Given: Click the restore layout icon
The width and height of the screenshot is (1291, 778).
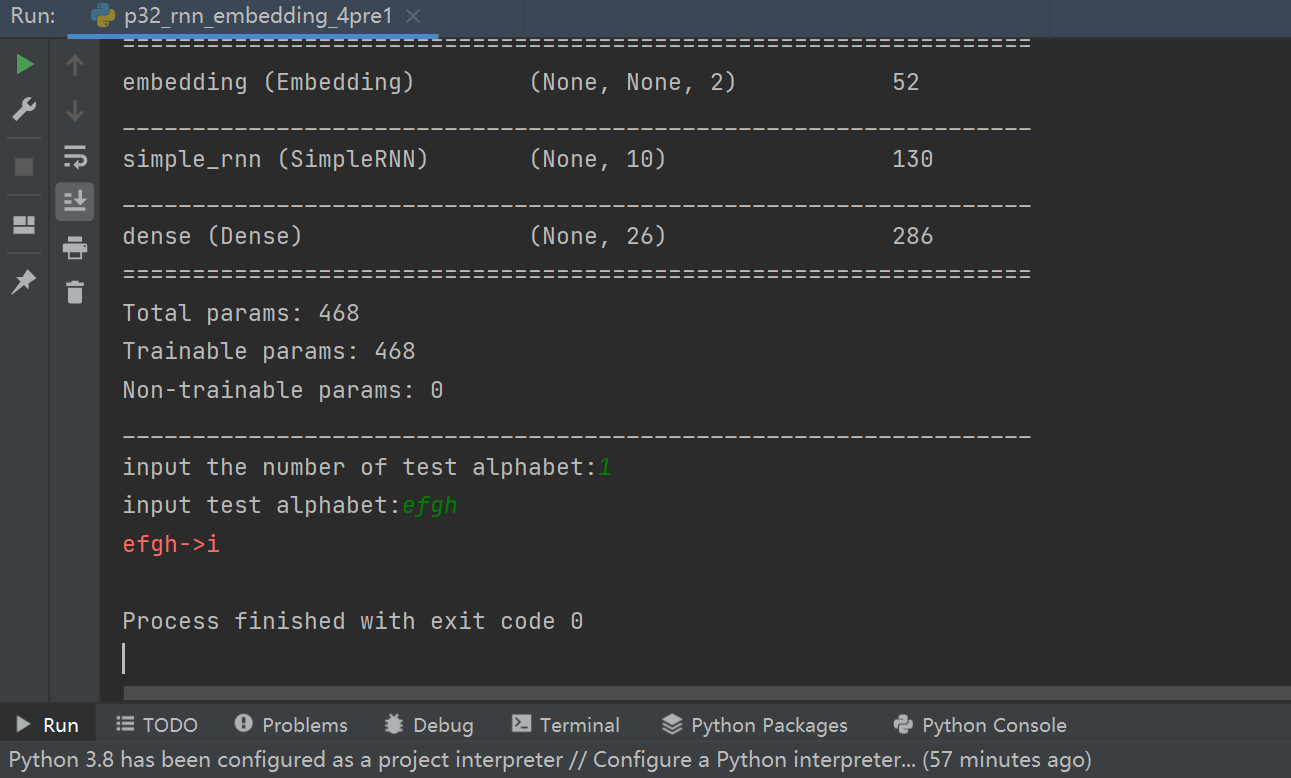Looking at the screenshot, I should [x=24, y=225].
